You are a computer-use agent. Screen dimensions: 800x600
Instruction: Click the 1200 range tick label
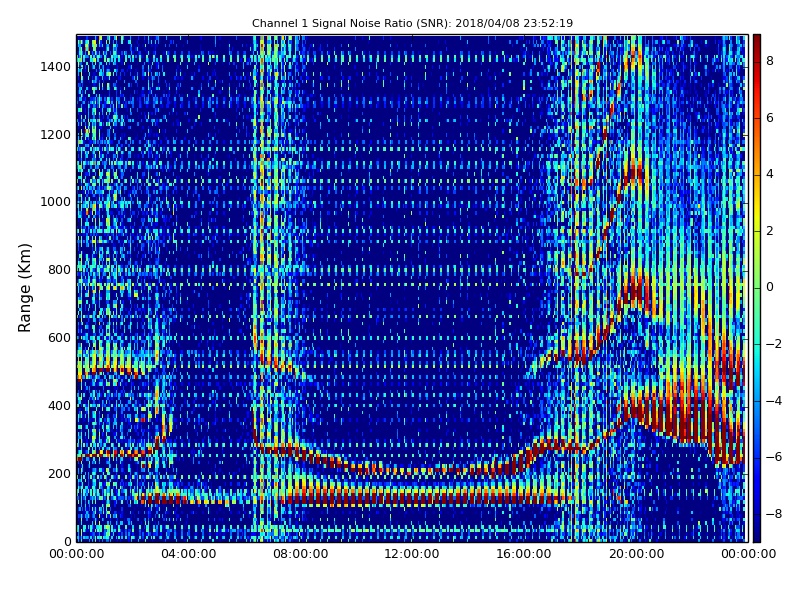click(x=56, y=135)
